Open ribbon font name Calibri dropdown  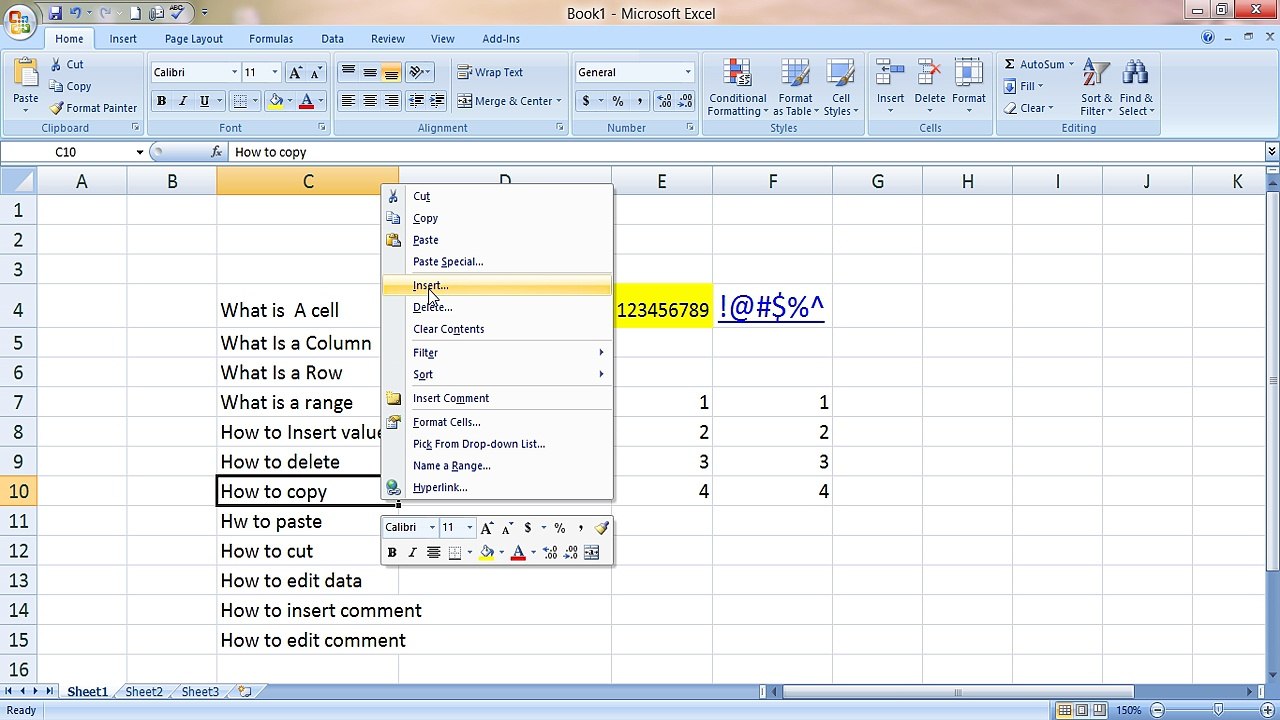234,72
